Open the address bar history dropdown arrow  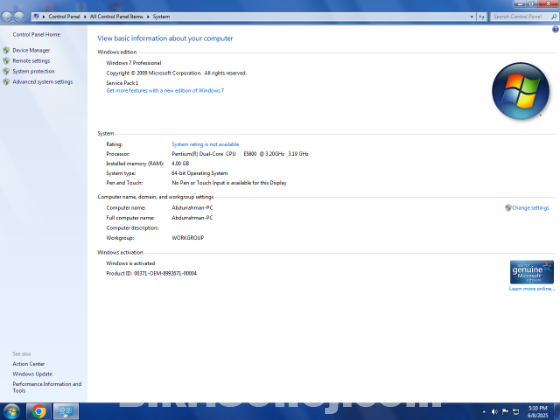click(x=471, y=16)
